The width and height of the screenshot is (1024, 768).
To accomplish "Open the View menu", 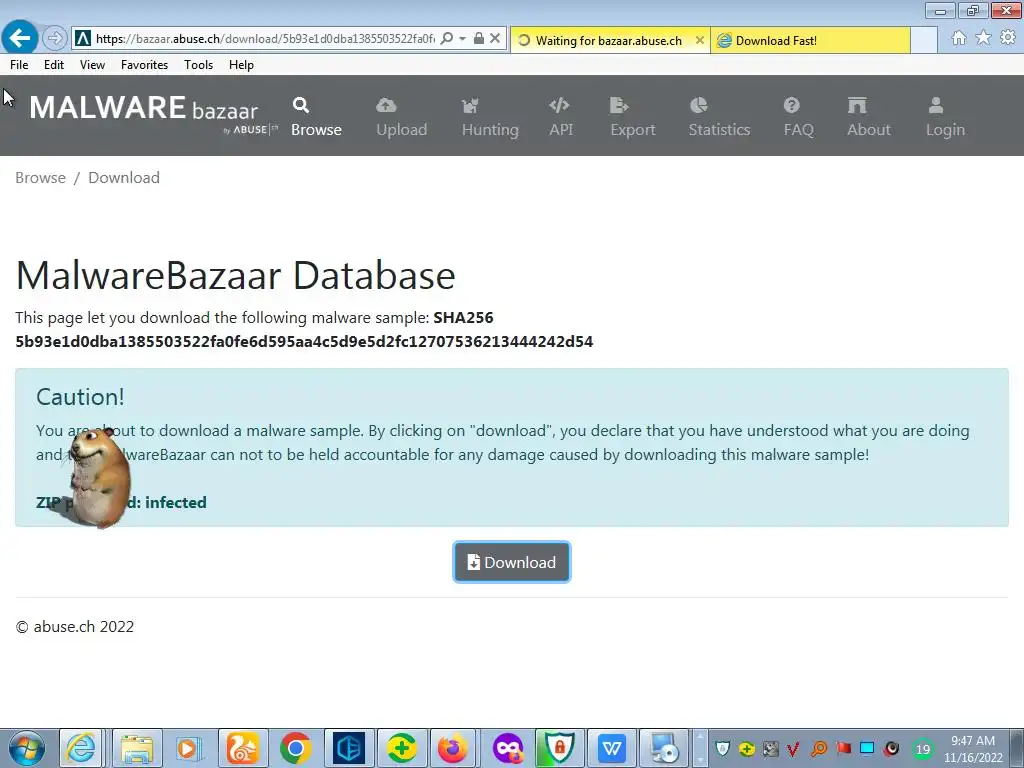I will click(x=92, y=65).
